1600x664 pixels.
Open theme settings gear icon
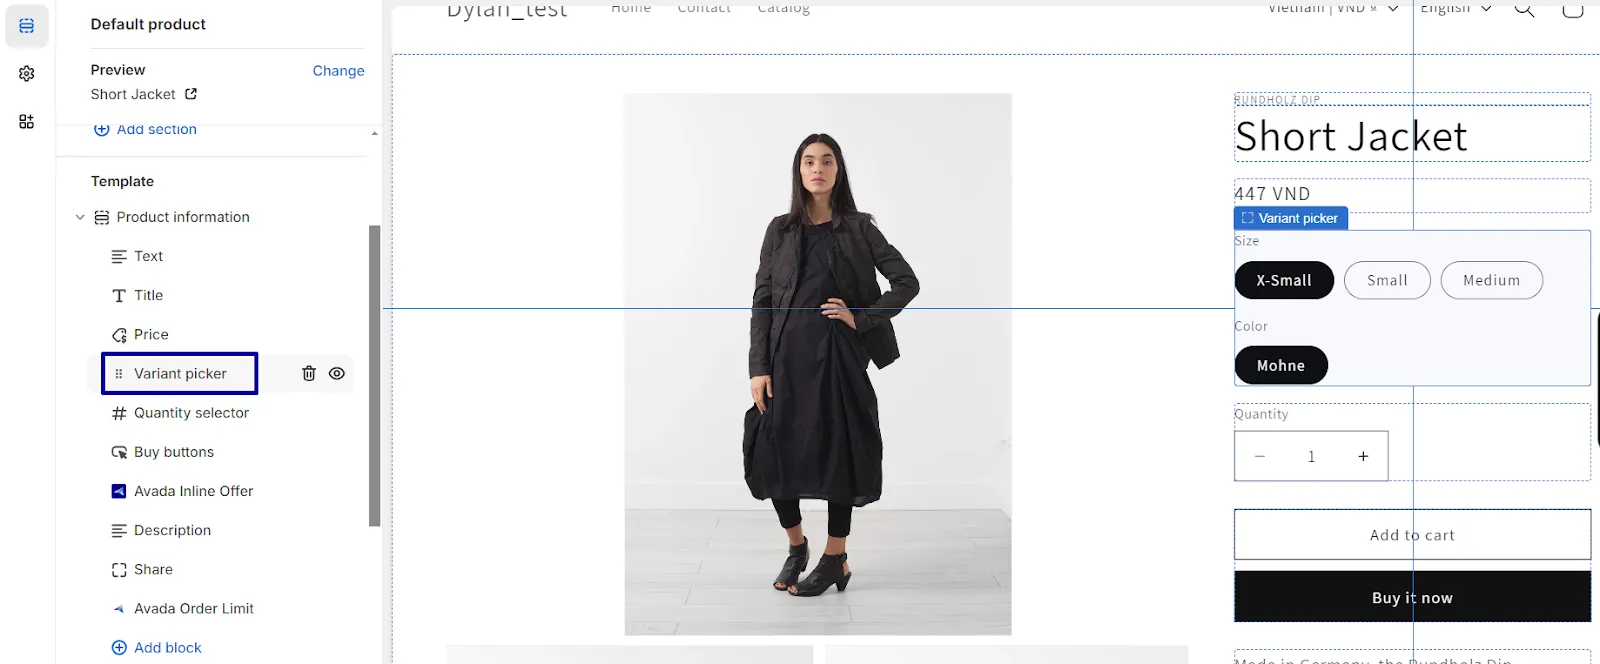(27, 74)
